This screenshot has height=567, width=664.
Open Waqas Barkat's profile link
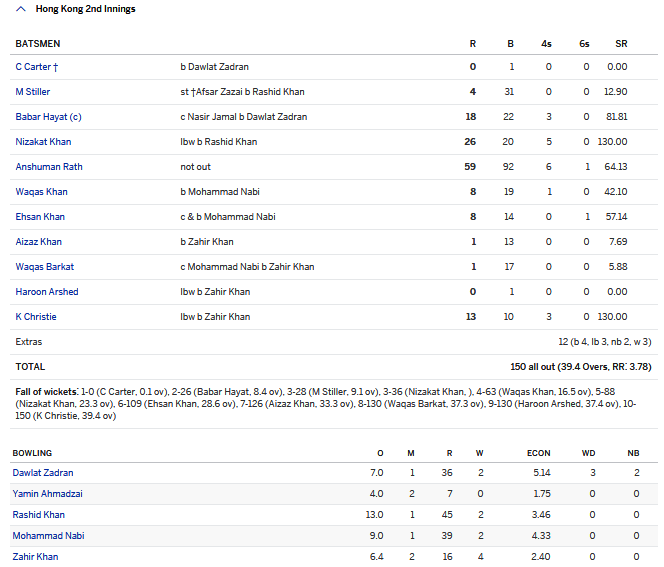(45, 267)
